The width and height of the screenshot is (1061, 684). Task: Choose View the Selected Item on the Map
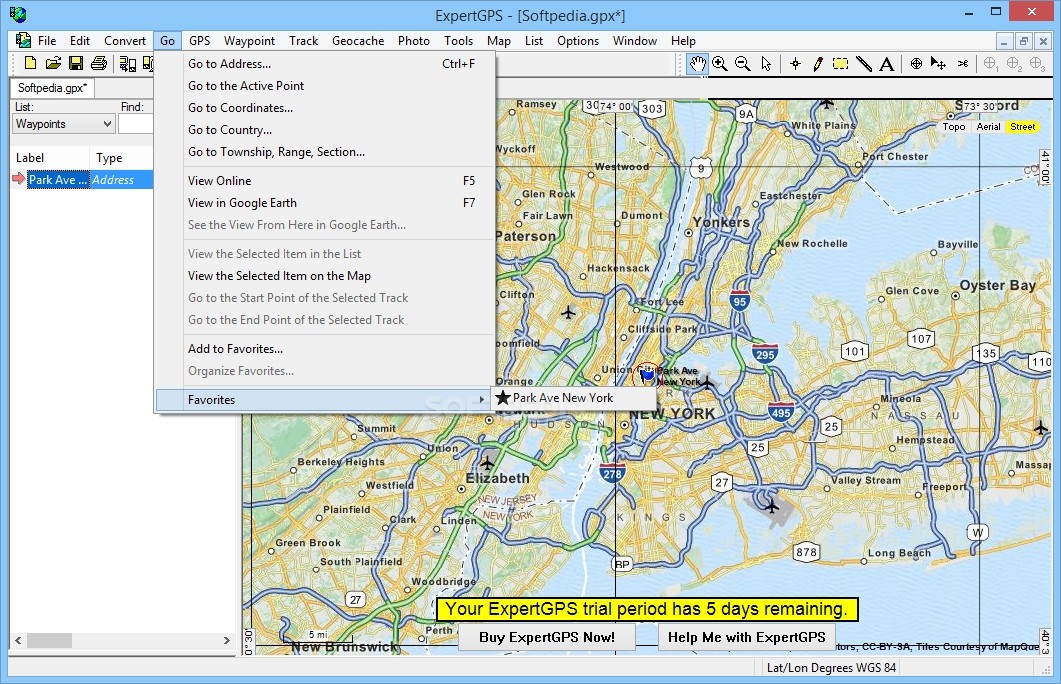point(325,276)
